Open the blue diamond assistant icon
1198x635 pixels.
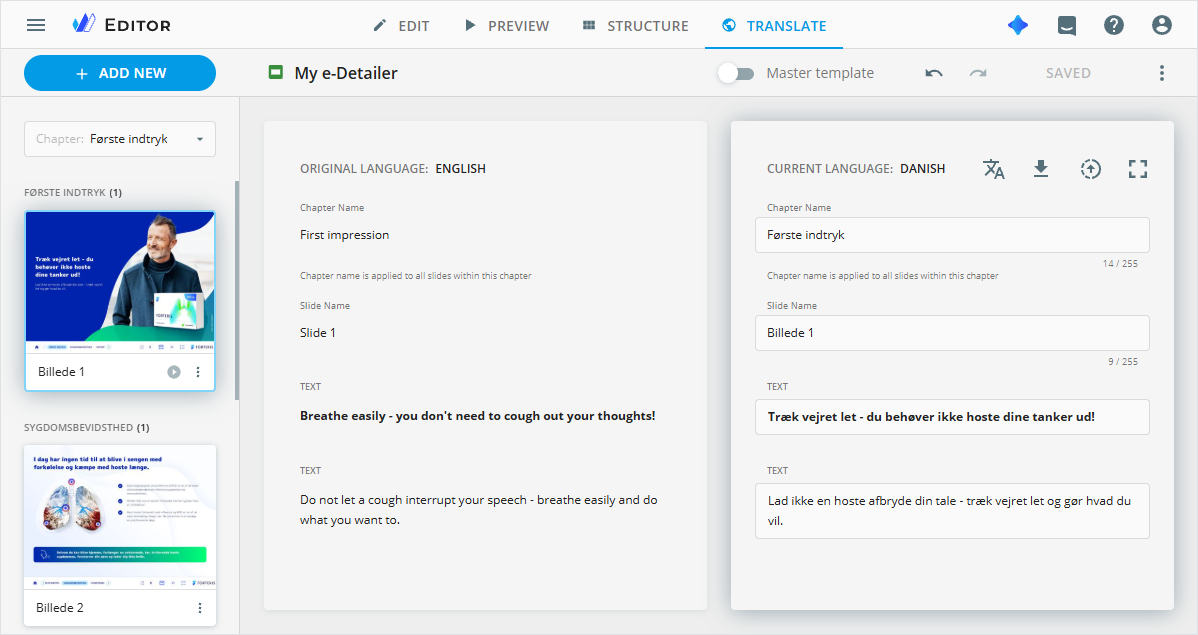point(1018,25)
